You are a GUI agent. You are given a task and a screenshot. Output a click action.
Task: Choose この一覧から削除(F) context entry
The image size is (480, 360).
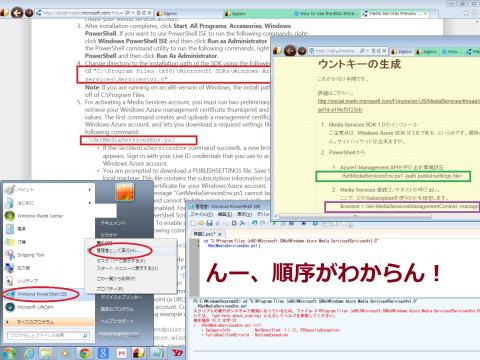[130, 278]
